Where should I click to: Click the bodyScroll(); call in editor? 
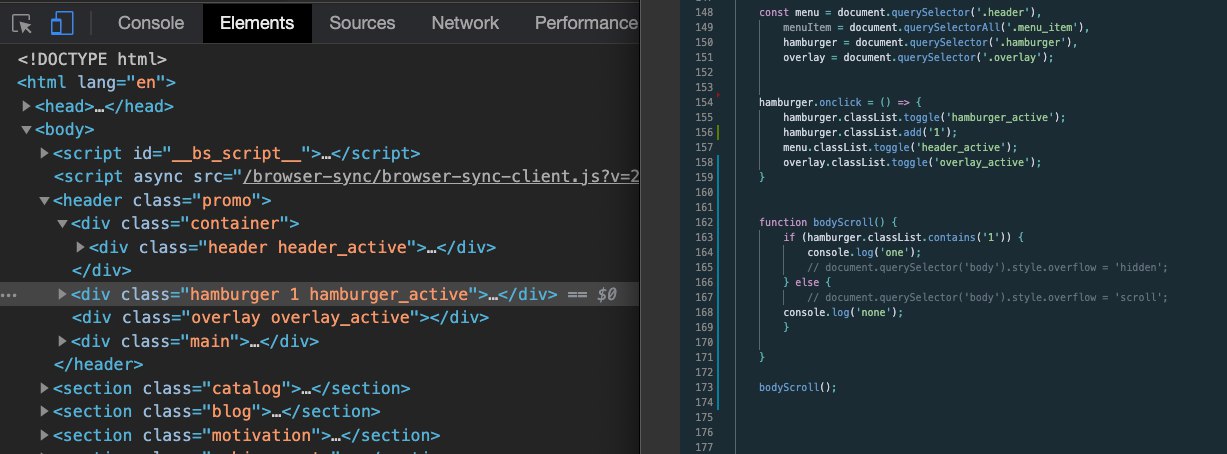[797, 387]
